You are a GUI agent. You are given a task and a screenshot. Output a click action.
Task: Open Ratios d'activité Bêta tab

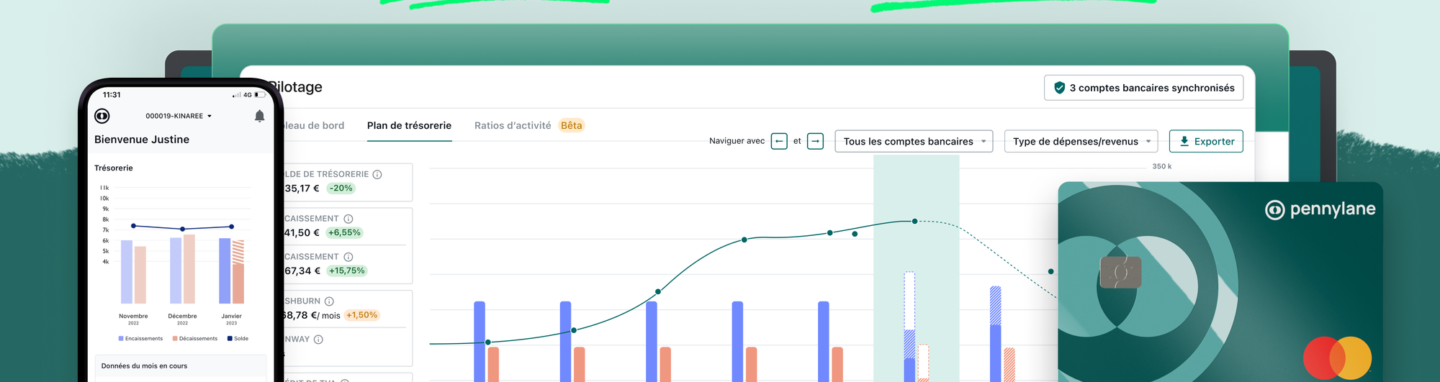[529, 126]
